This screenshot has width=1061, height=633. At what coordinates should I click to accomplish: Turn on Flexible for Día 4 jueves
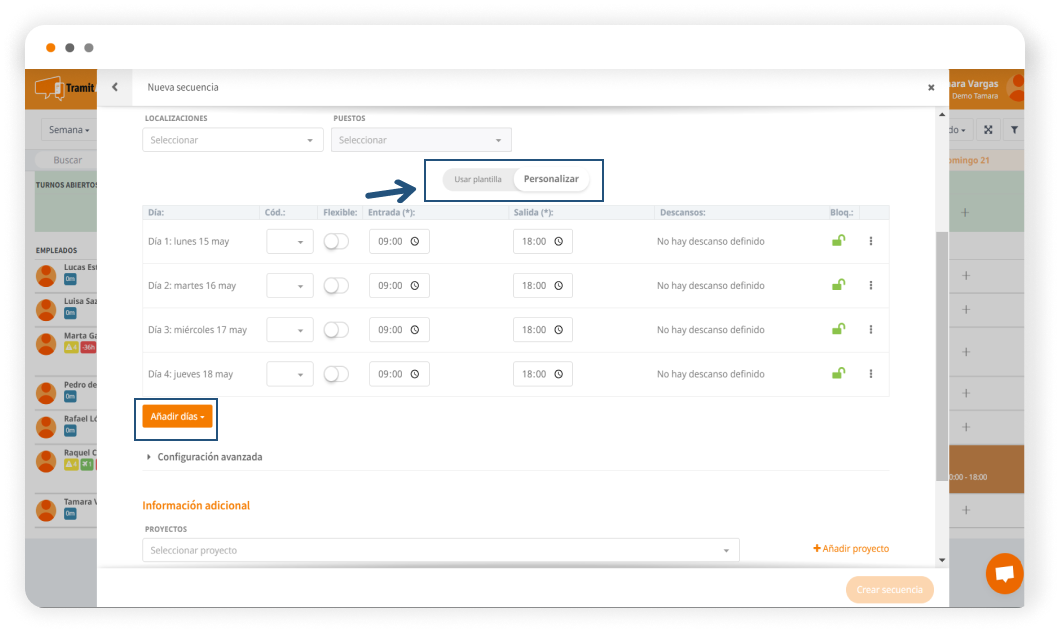pyautogui.click(x=336, y=373)
